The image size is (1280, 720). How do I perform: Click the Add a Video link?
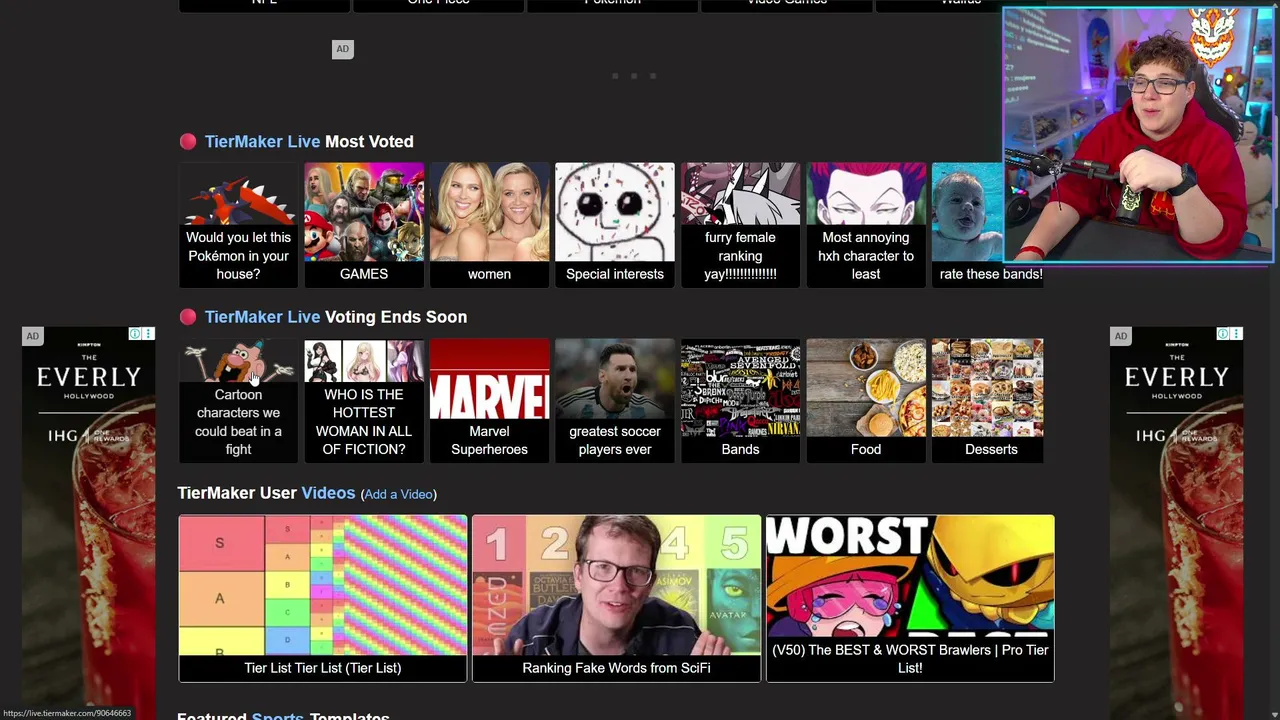[398, 494]
